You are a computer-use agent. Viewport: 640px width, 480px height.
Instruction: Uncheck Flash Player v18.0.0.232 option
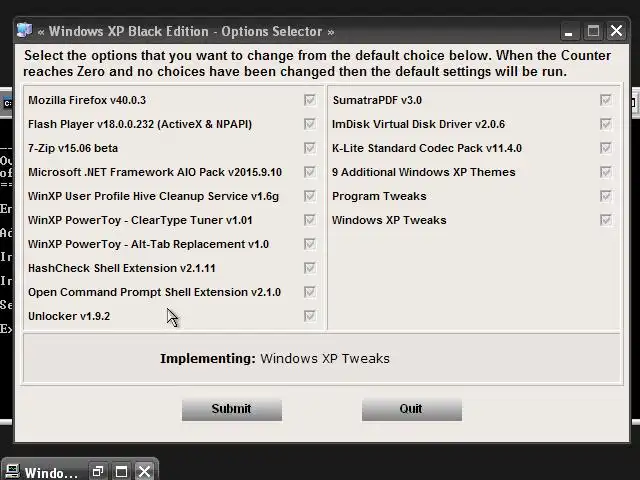click(310, 124)
